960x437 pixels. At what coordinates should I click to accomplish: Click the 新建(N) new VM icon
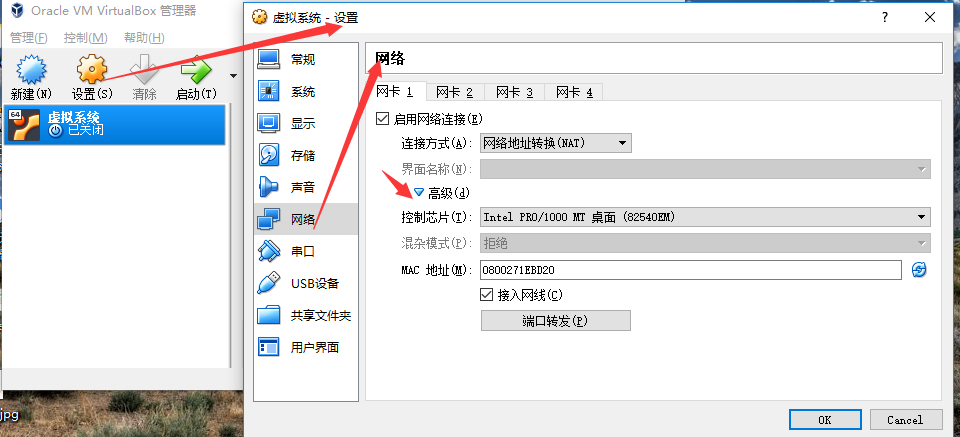pyautogui.click(x=31, y=70)
